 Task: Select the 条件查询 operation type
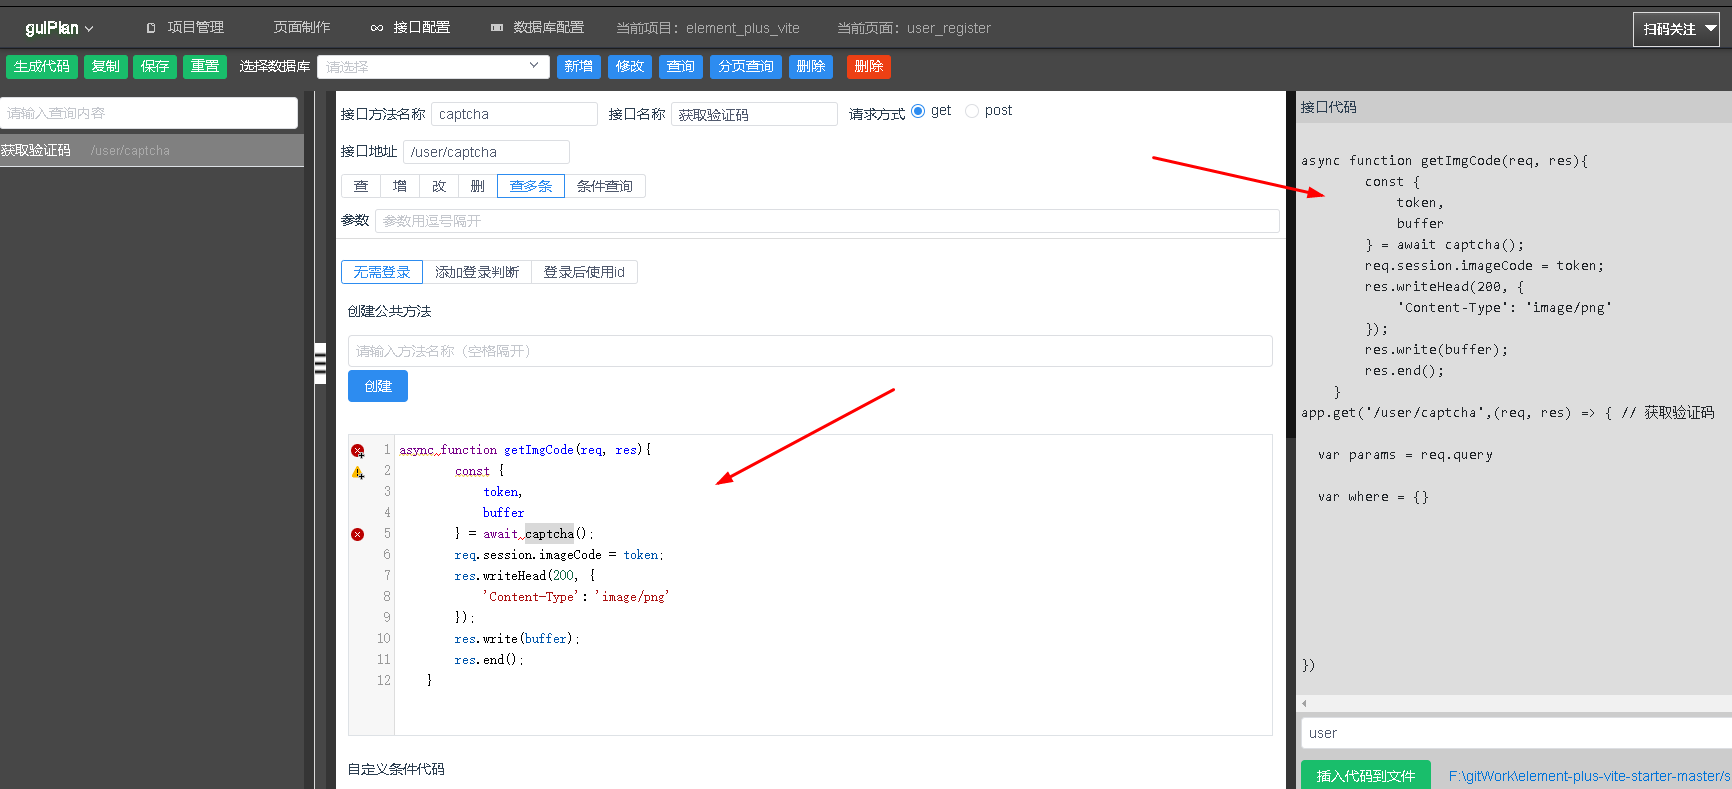pyautogui.click(x=605, y=186)
